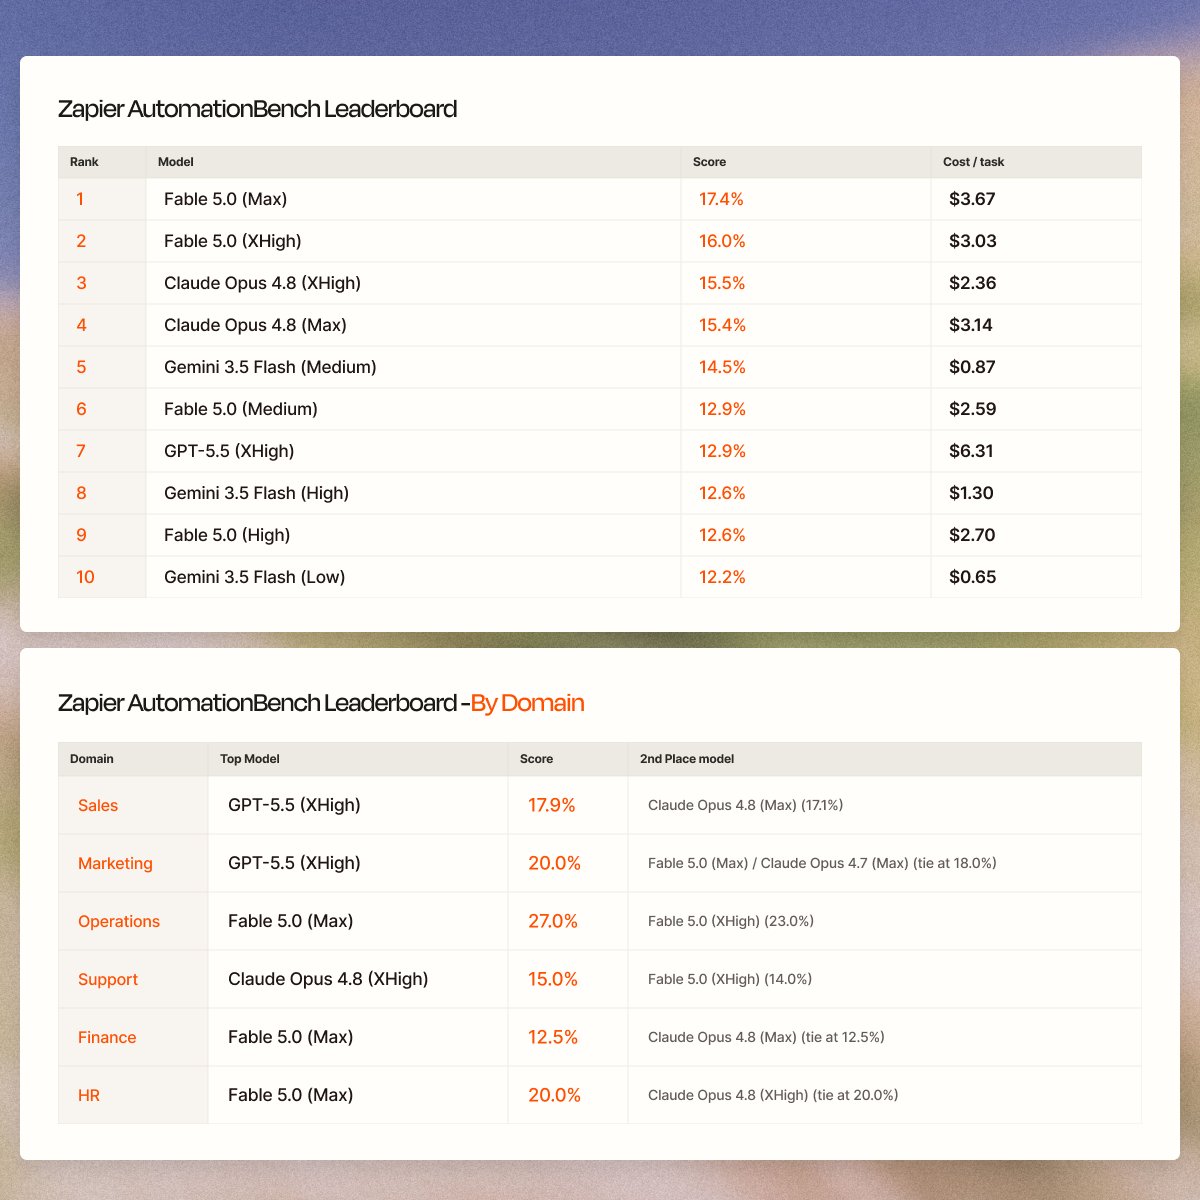Click the score '14.5%'
The height and width of the screenshot is (1200, 1200).
(x=722, y=367)
